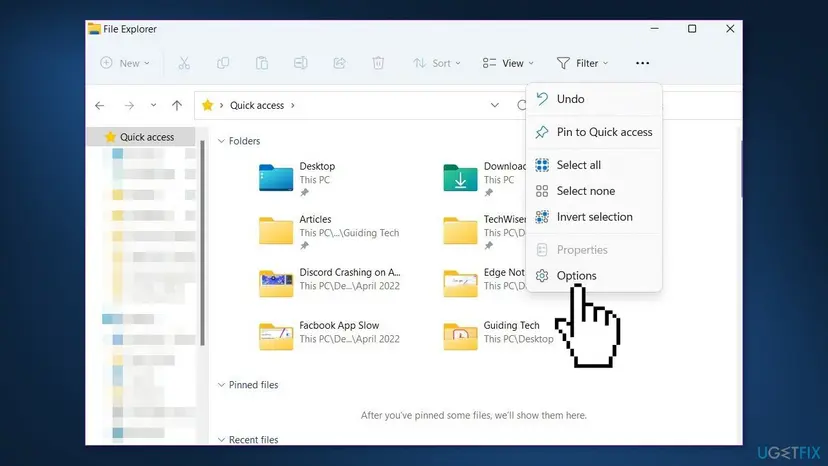The image size is (828, 466).
Task: Open Options from the menu
Action: (x=594, y=276)
